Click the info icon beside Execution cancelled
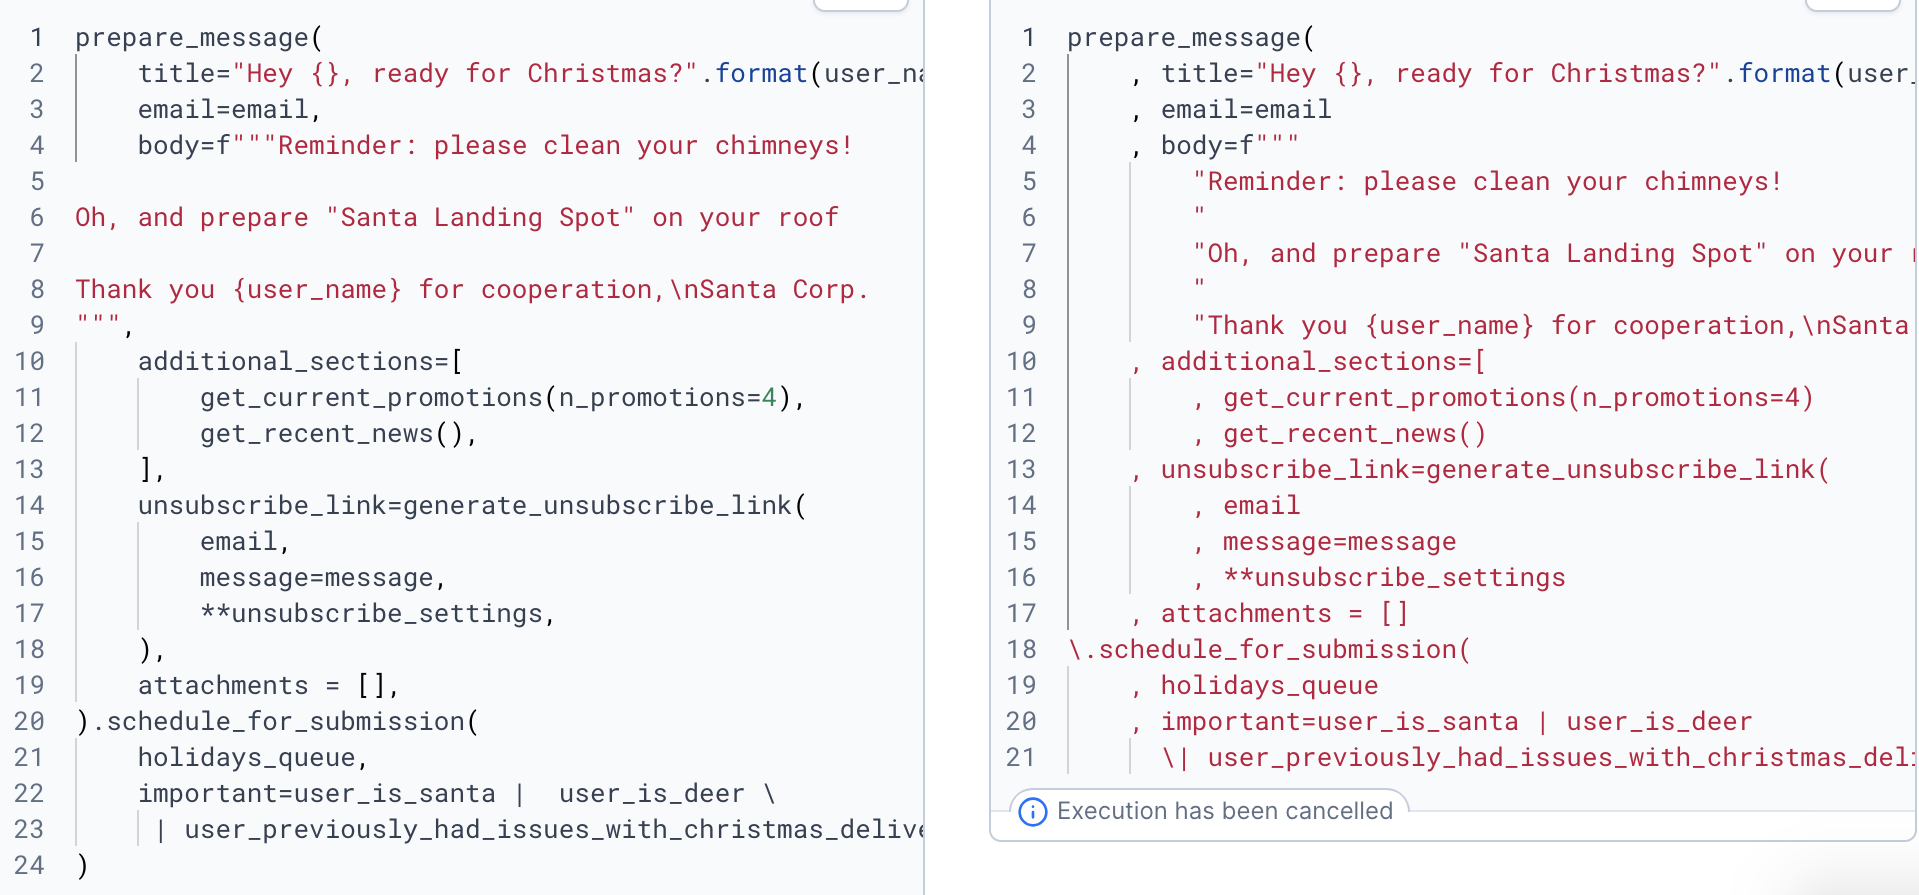This screenshot has height=895, width=1919. coord(1033,812)
